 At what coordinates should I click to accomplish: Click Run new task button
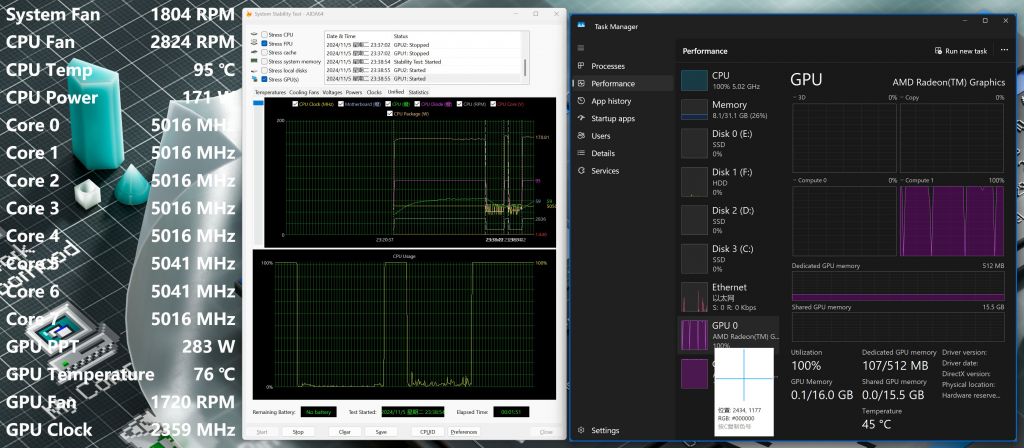(959, 51)
